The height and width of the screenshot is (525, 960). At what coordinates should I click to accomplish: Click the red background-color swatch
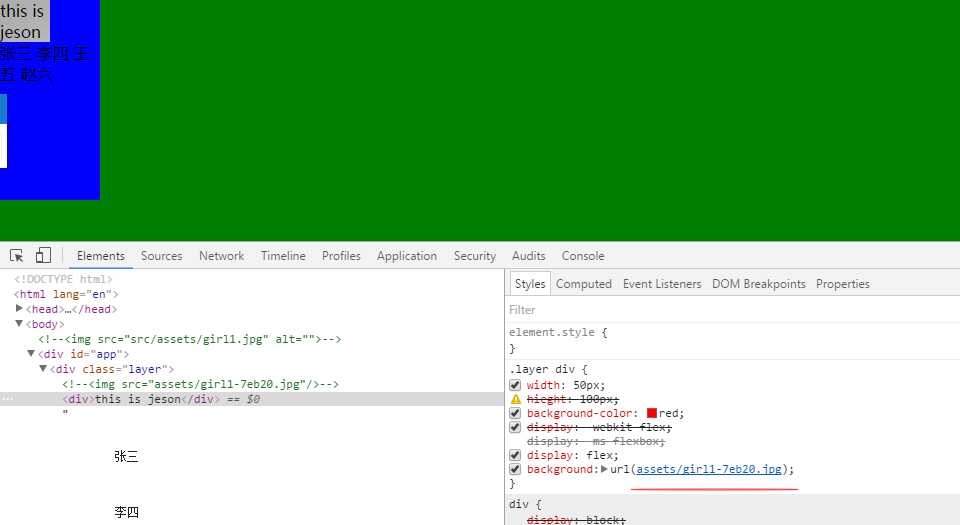tap(651, 413)
